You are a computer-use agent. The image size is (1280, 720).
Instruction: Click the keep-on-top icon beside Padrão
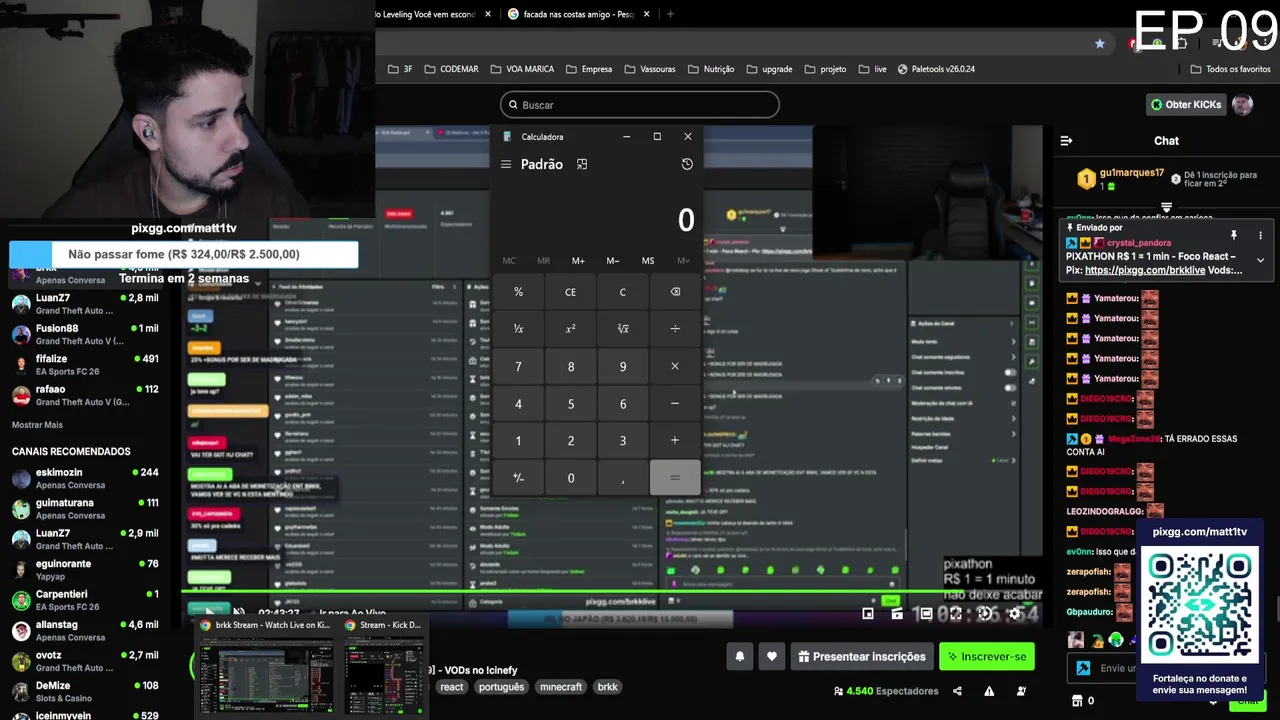coord(582,164)
